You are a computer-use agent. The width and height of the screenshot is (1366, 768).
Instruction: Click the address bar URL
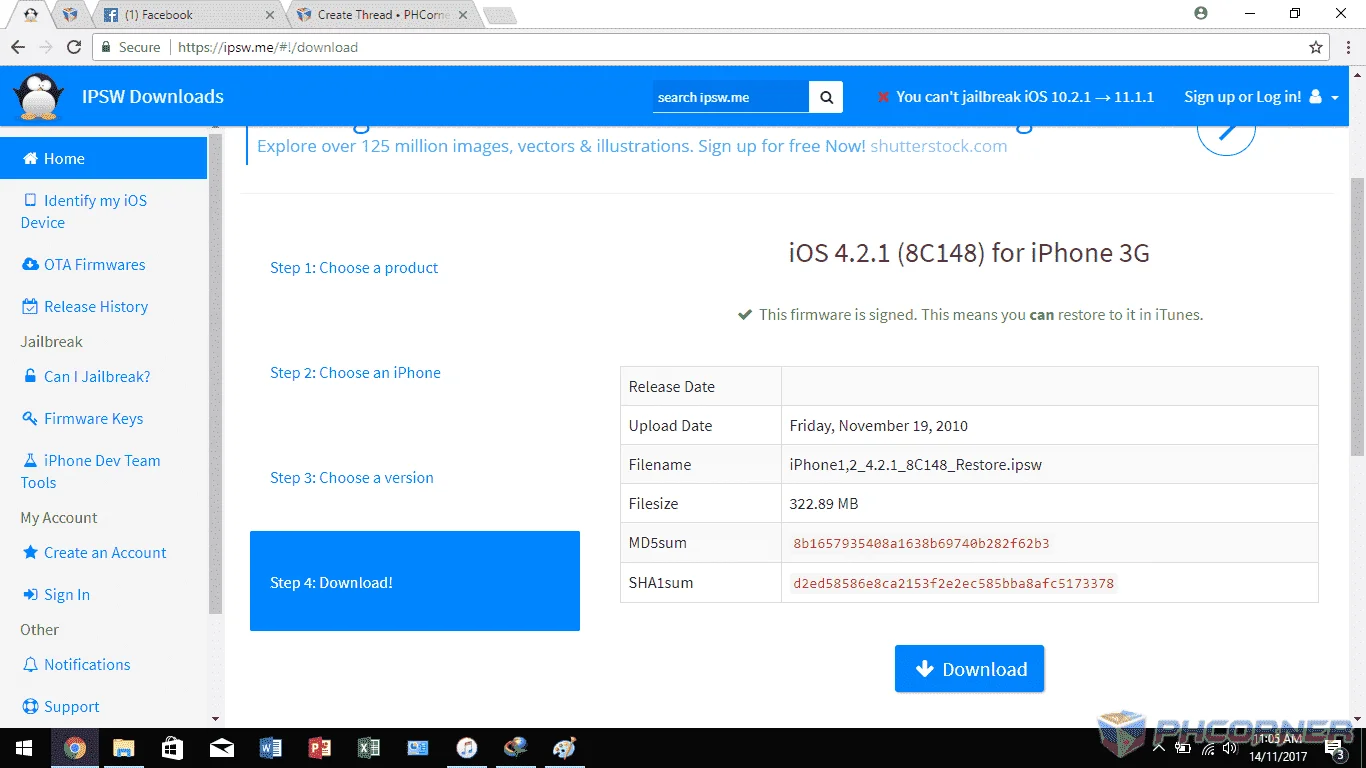click(267, 47)
